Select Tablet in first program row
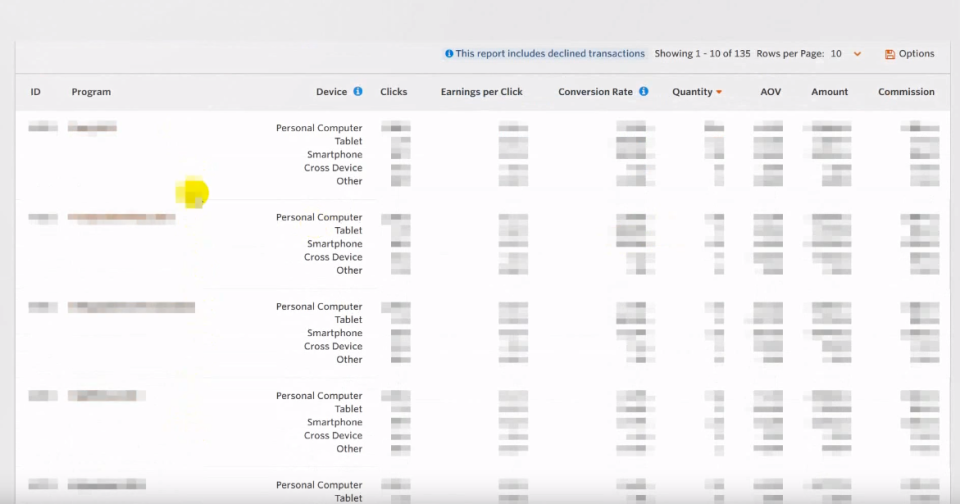The width and height of the screenshot is (960, 504). tap(348, 141)
